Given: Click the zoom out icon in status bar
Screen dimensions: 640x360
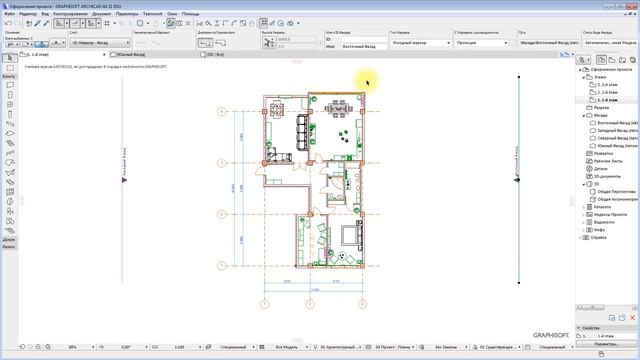Looking at the screenshot, I should click(x=38, y=347).
